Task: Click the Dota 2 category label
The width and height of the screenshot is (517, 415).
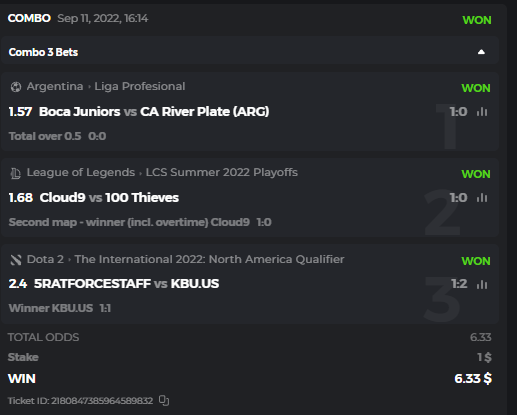Action: tap(45, 259)
